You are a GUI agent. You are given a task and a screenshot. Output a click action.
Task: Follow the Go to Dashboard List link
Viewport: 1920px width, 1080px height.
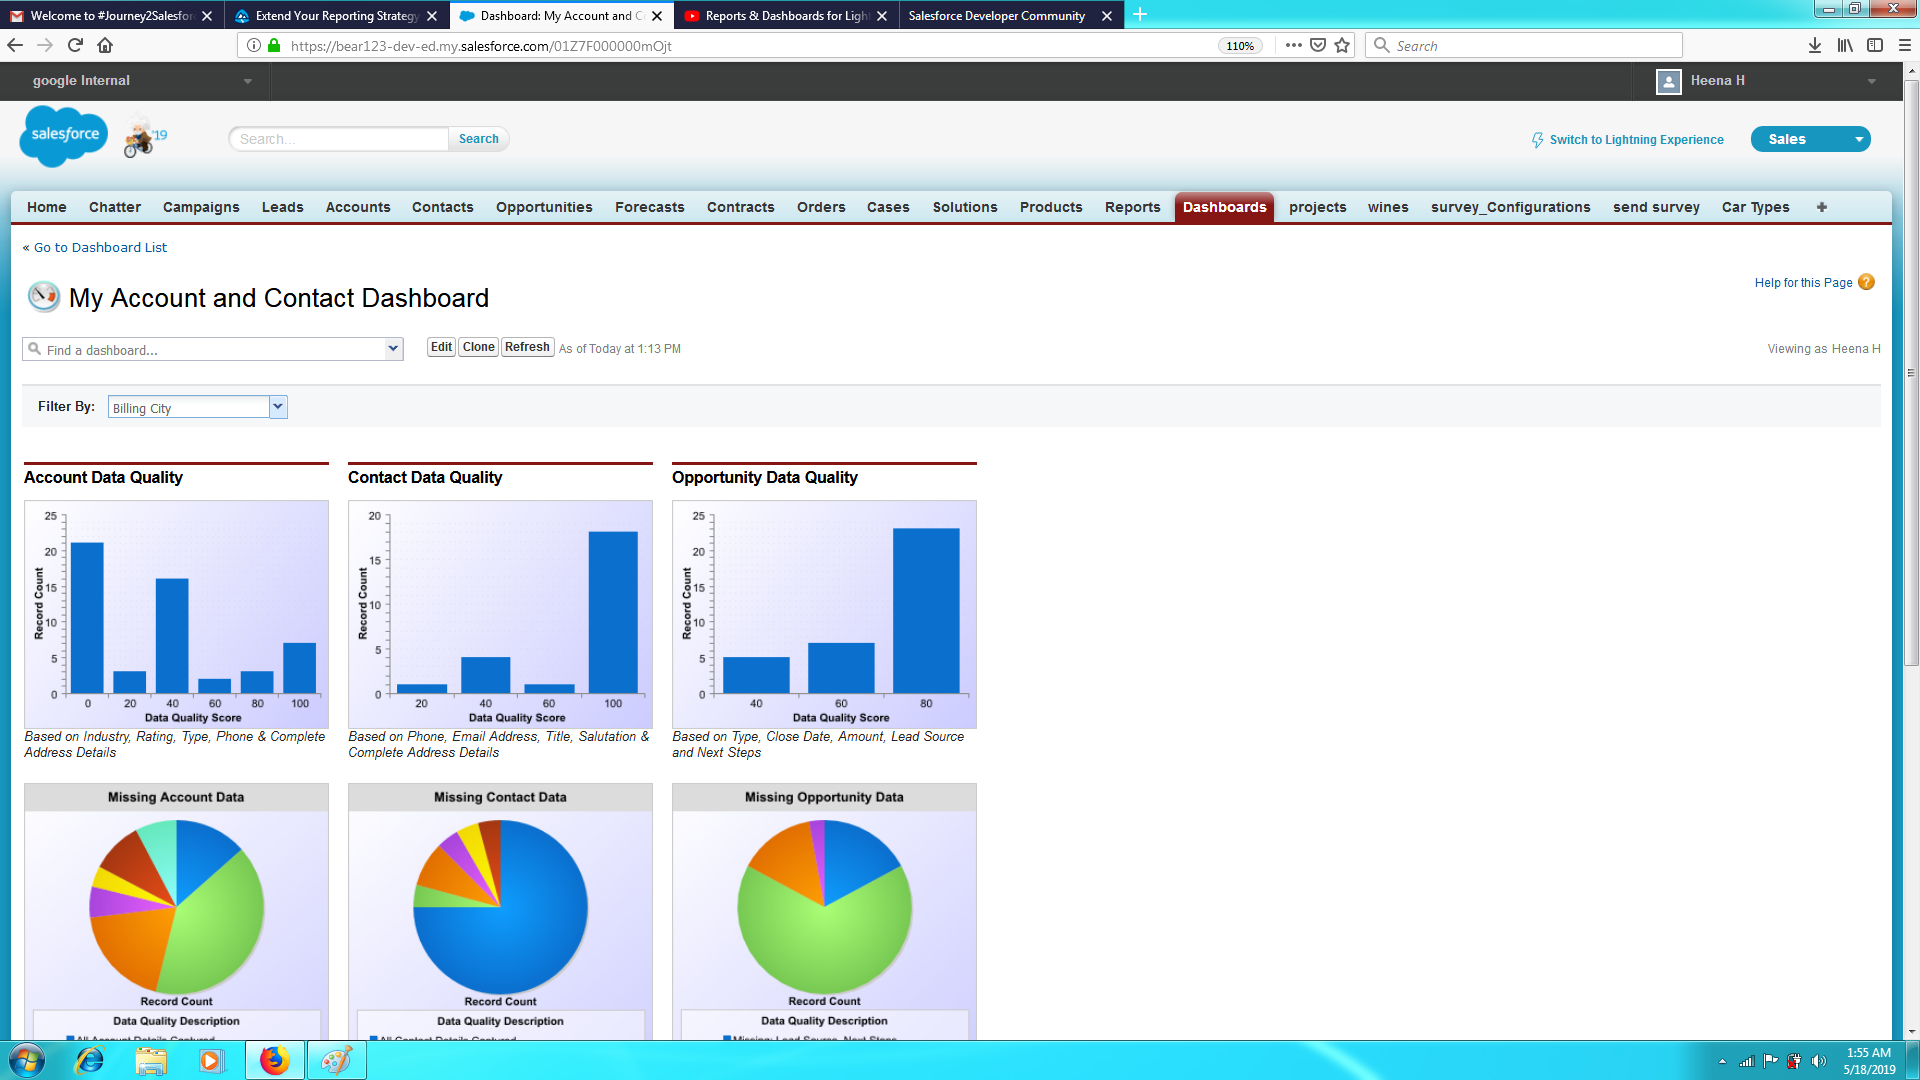pos(100,247)
